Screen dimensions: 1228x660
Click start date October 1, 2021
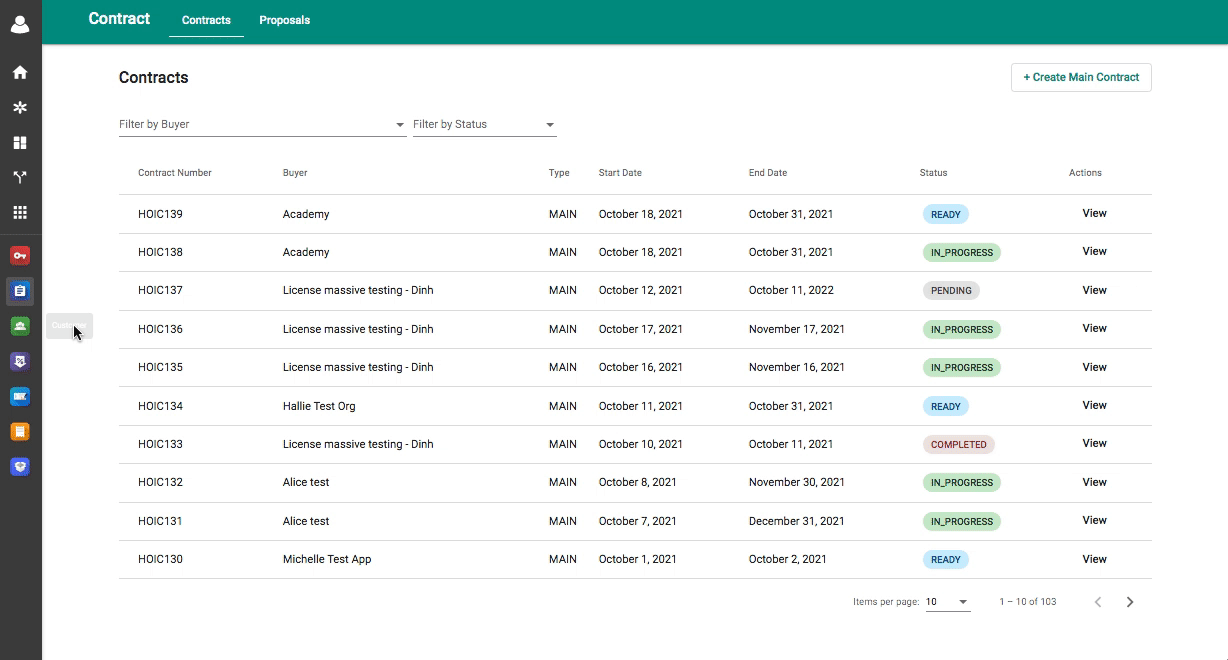[638, 559]
